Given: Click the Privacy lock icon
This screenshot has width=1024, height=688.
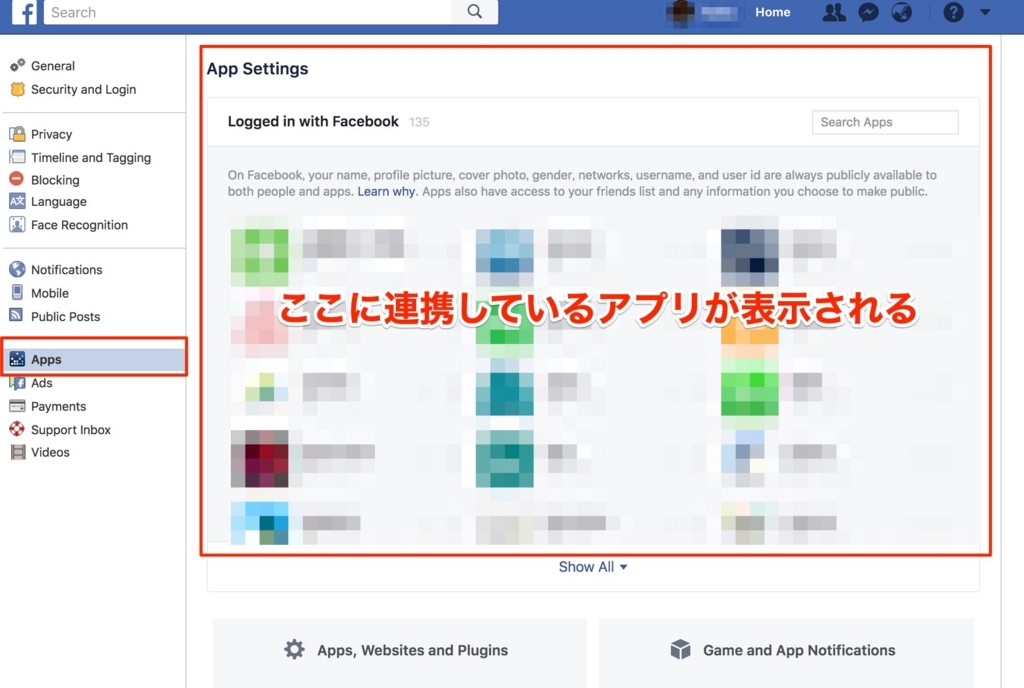Looking at the screenshot, I should [18, 134].
